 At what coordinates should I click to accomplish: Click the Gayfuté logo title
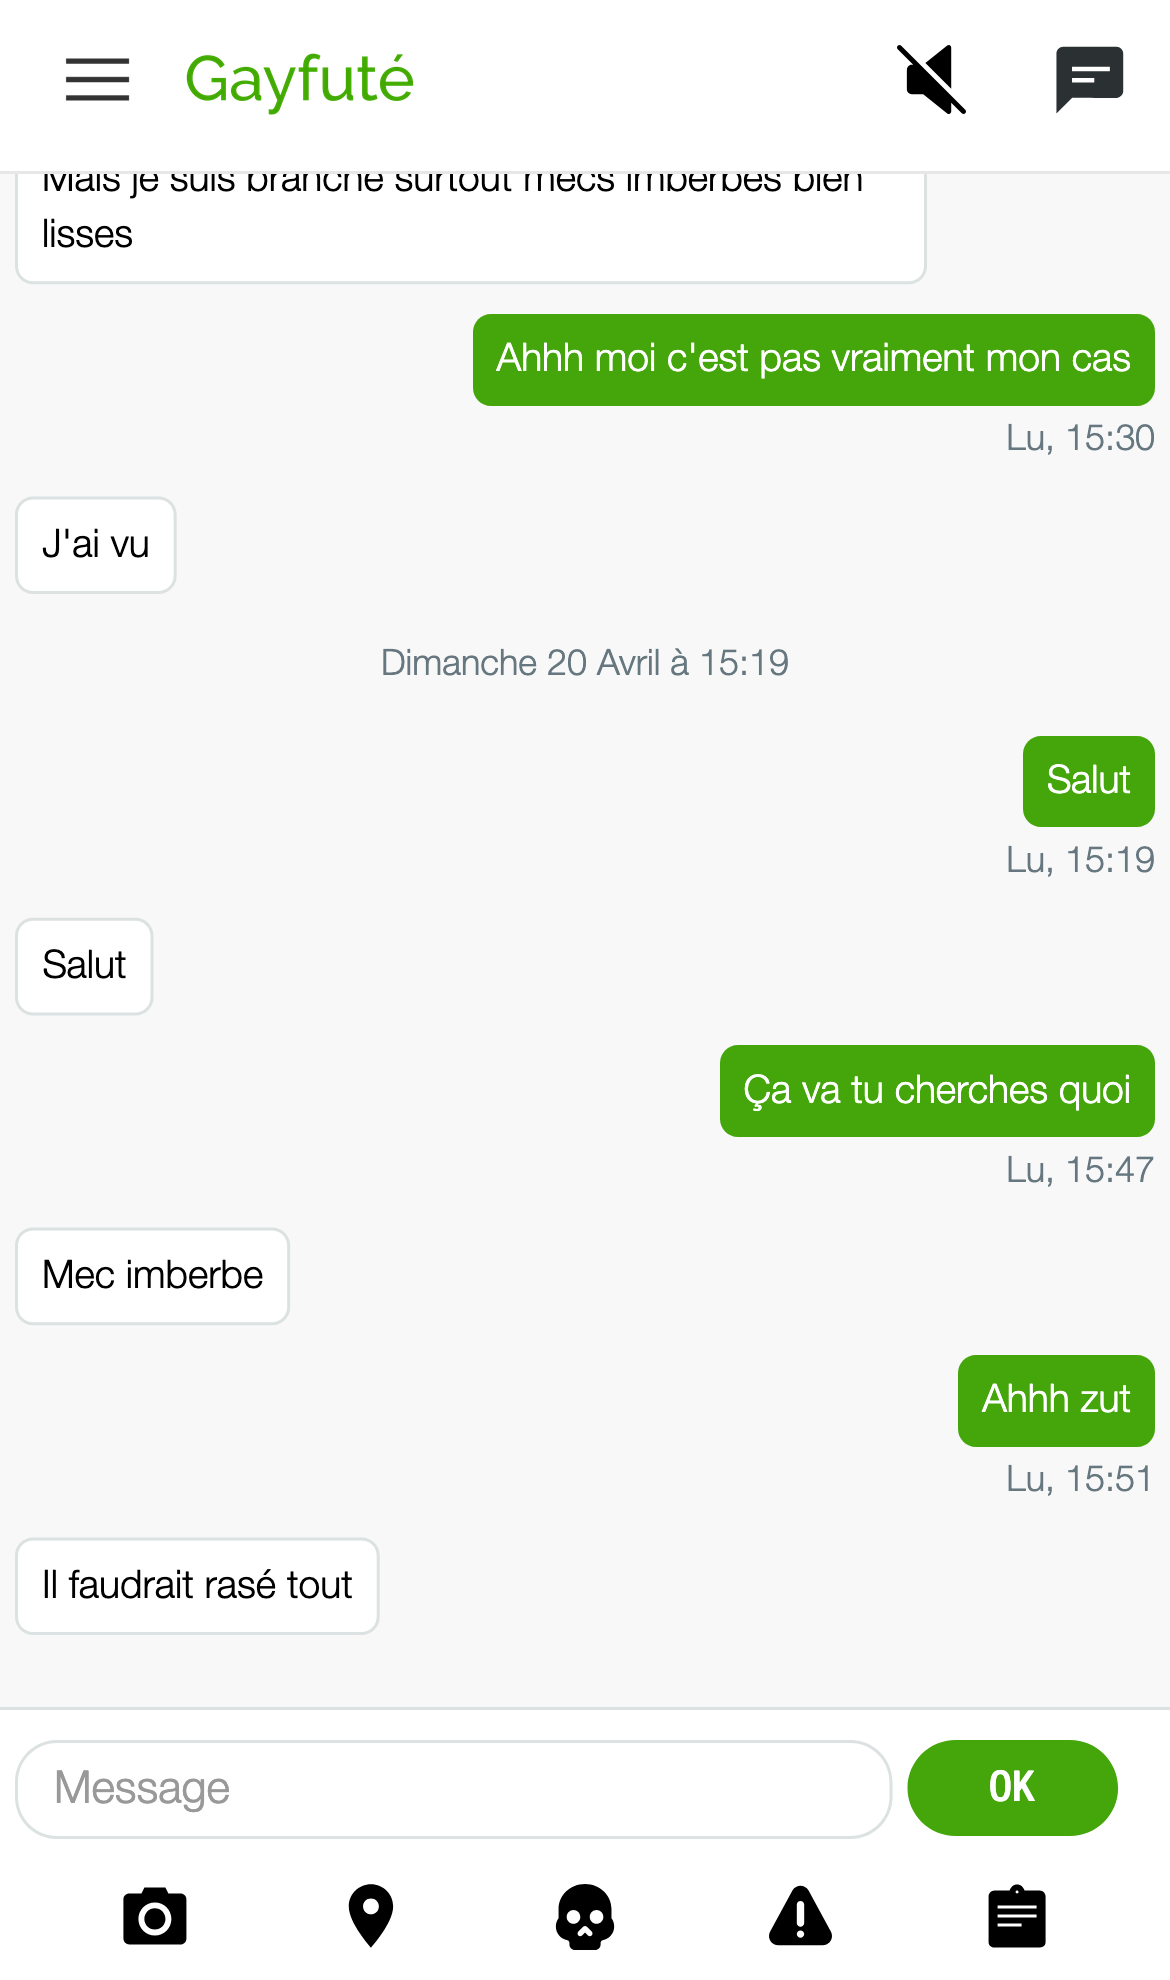point(299,80)
